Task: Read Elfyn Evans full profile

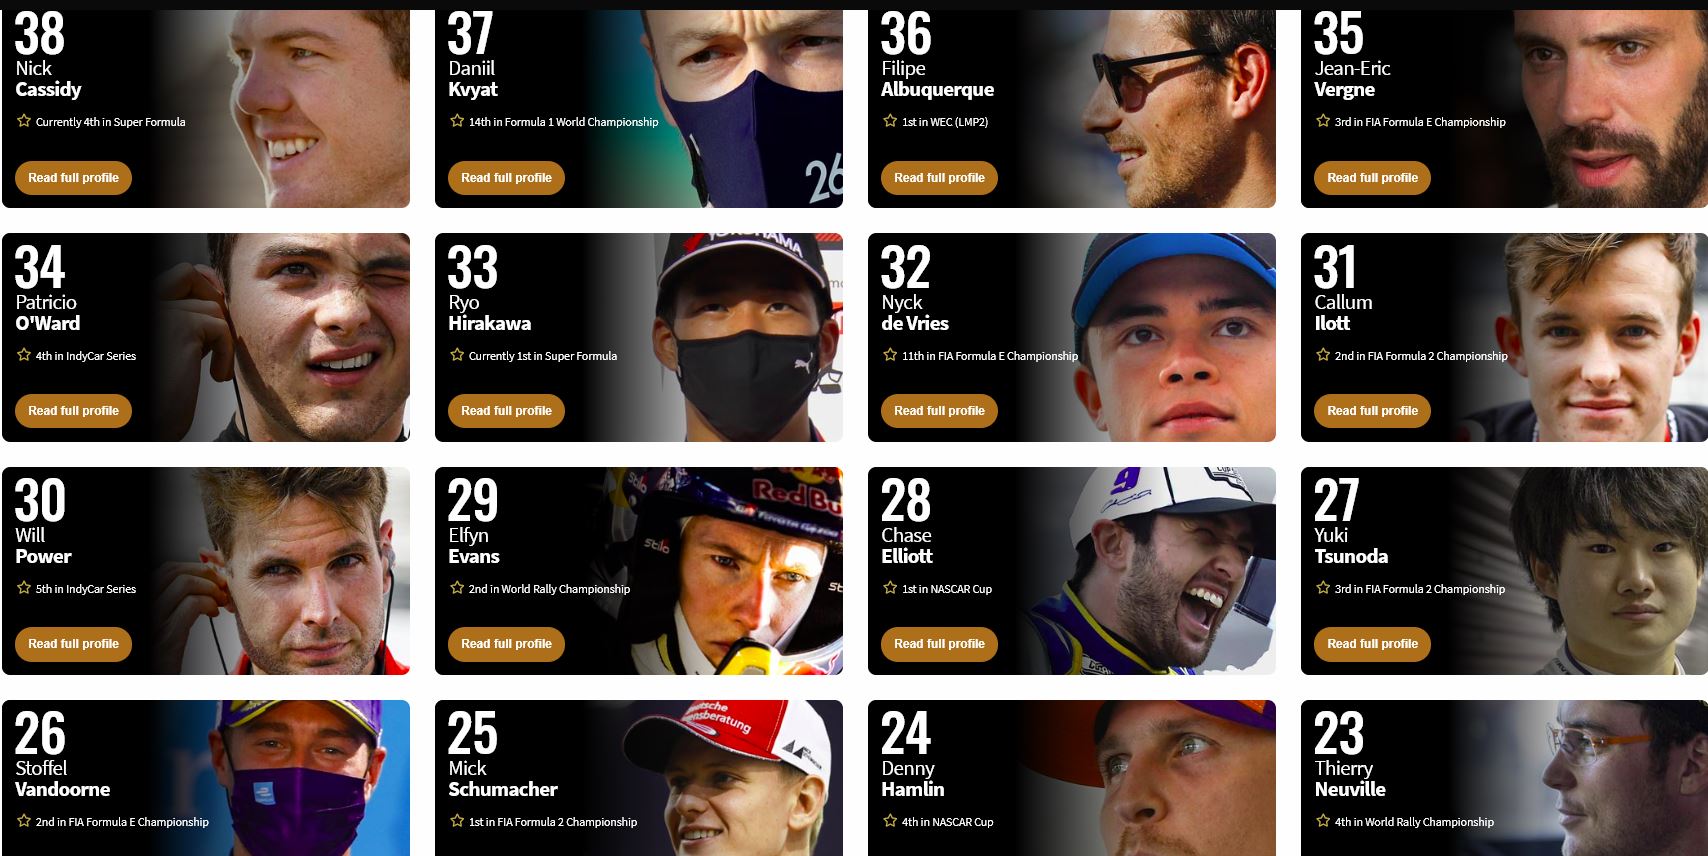Action: pyautogui.click(x=506, y=644)
